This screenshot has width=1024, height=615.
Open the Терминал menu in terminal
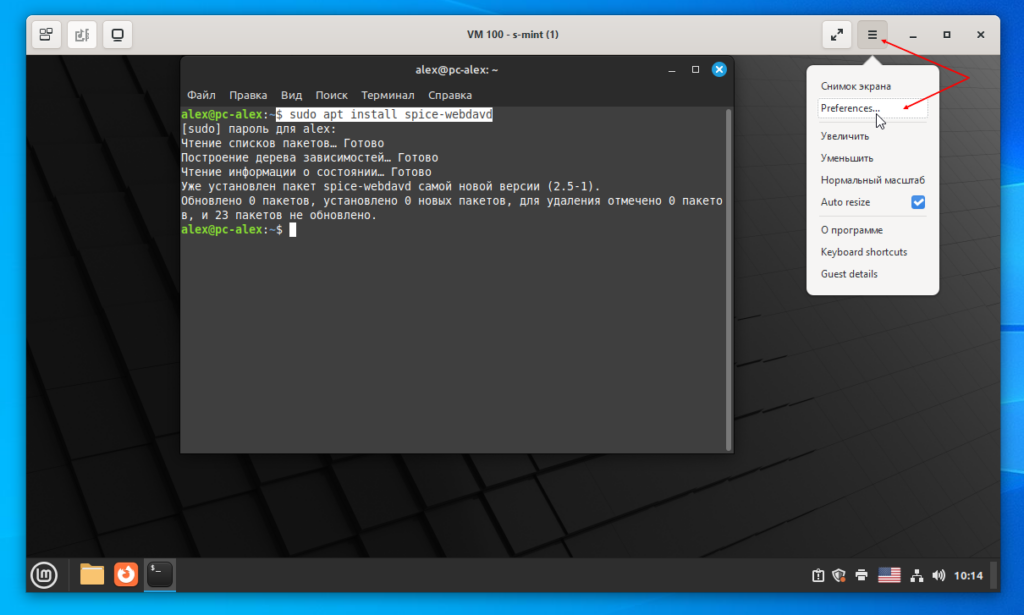pos(387,95)
